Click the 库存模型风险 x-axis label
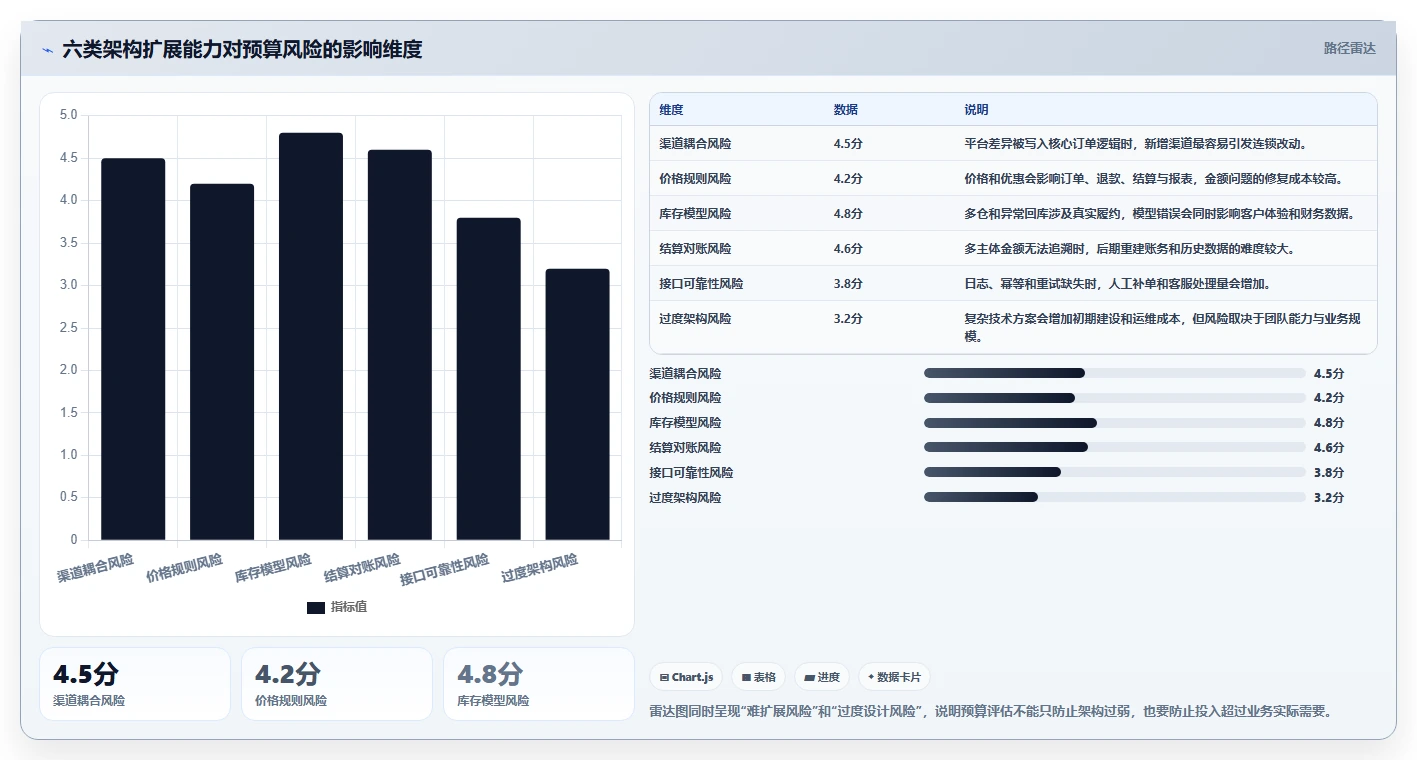This screenshot has height=760, width=1417. [x=273, y=568]
